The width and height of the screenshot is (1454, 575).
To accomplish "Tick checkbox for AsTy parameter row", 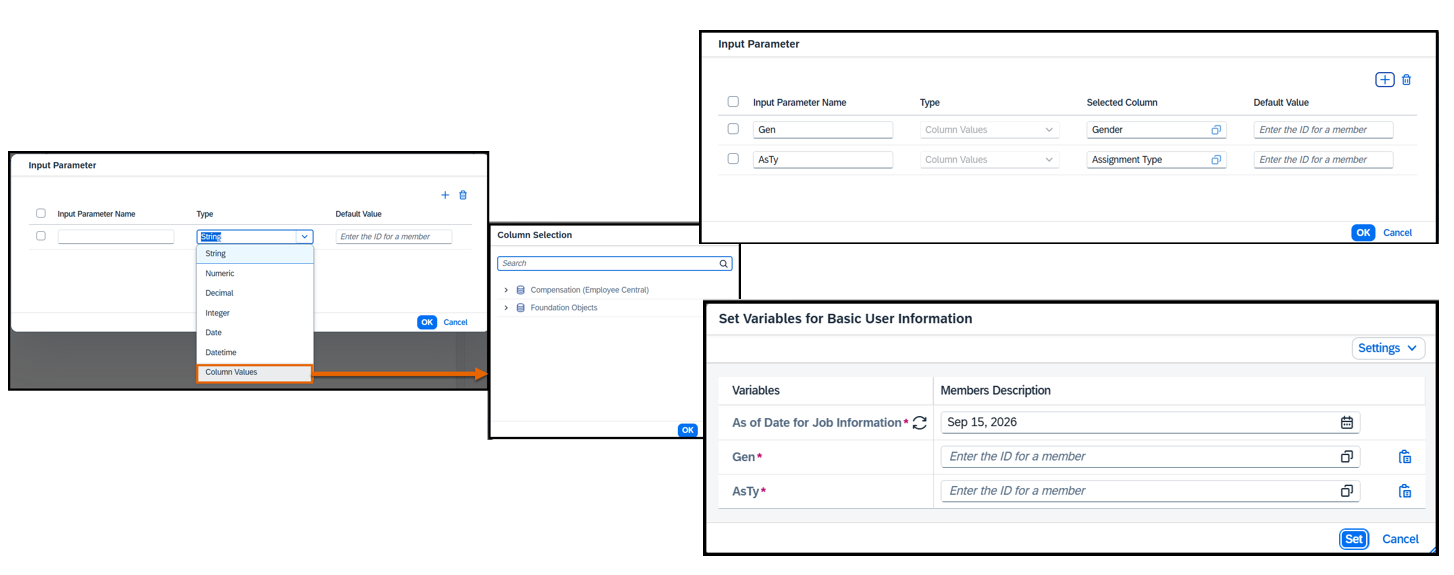I will 733,159.
